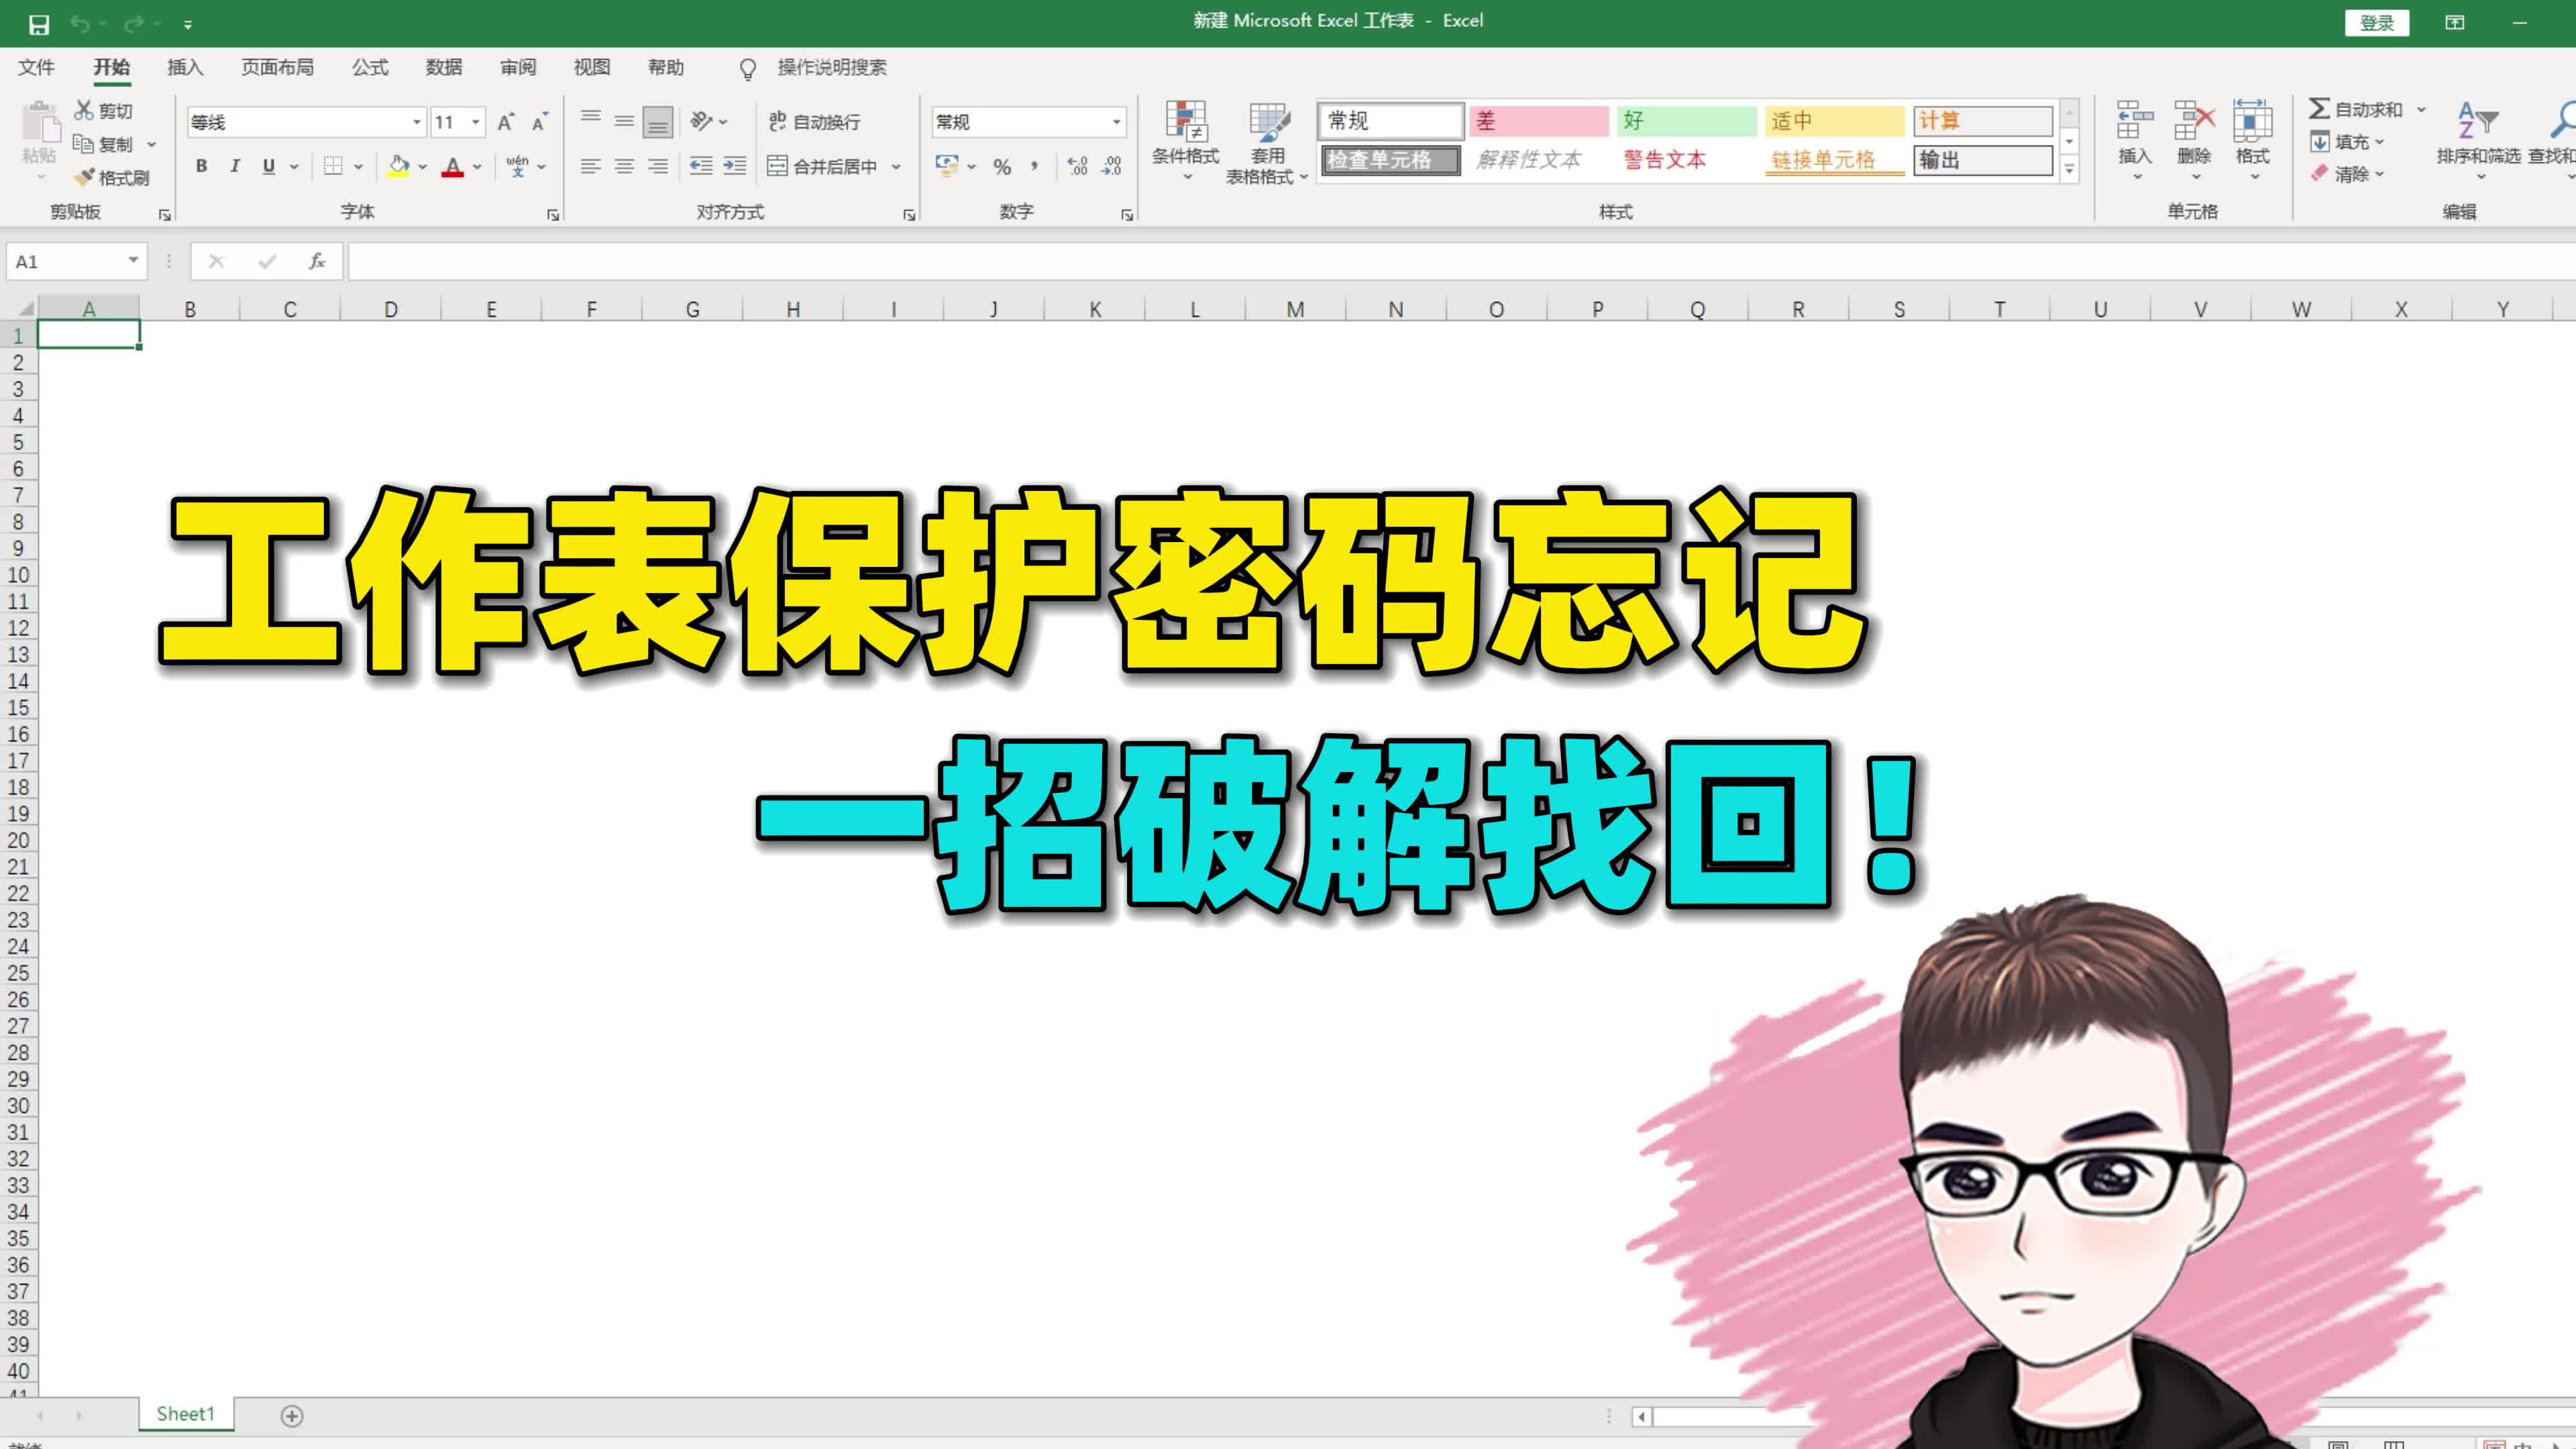Toggle italic formatting

235,166
